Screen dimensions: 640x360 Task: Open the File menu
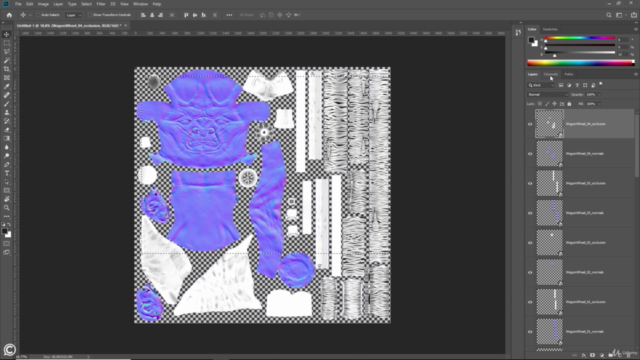tap(18, 4)
